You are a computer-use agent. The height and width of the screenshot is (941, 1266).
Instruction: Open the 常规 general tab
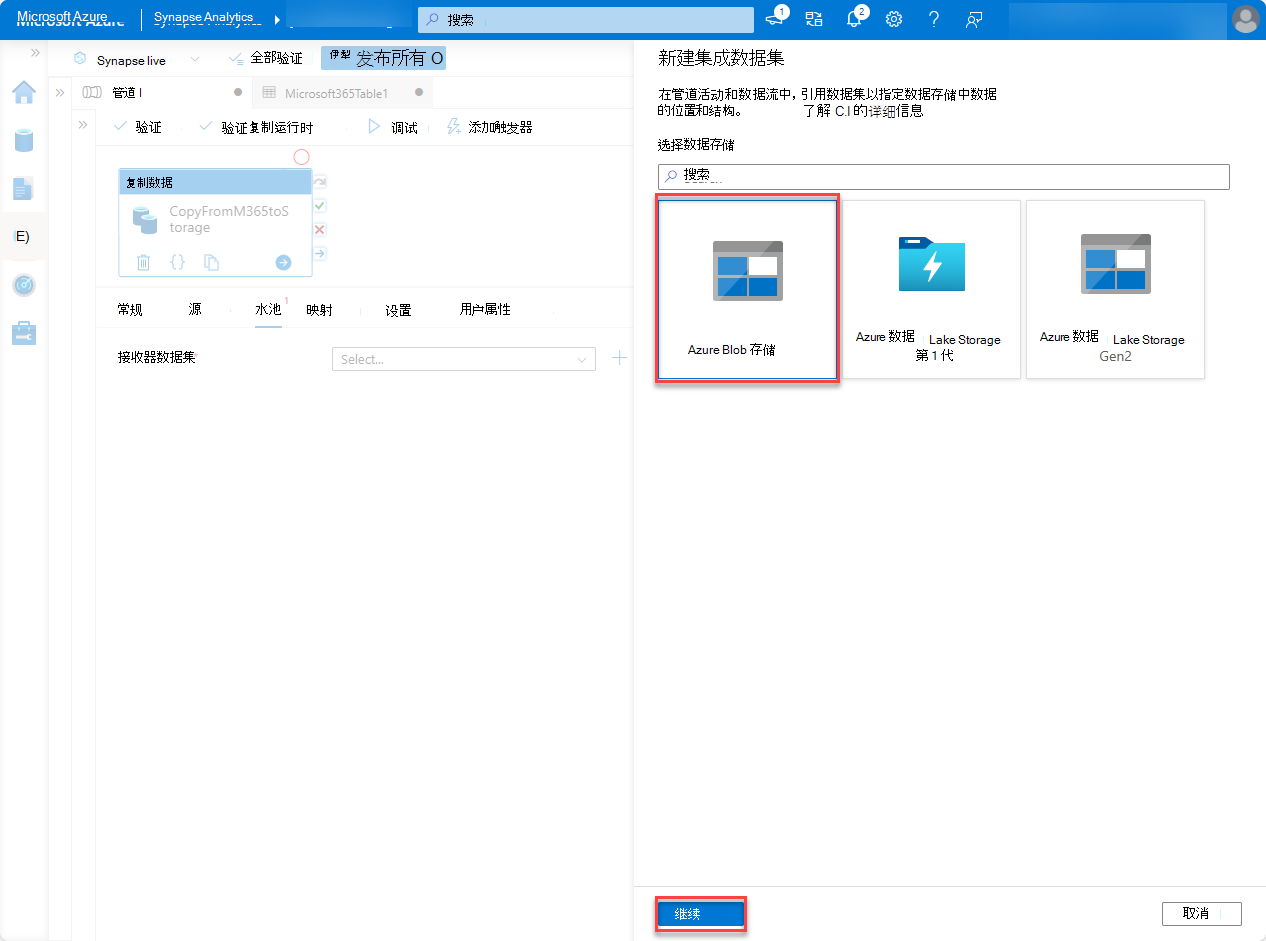tap(130, 310)
